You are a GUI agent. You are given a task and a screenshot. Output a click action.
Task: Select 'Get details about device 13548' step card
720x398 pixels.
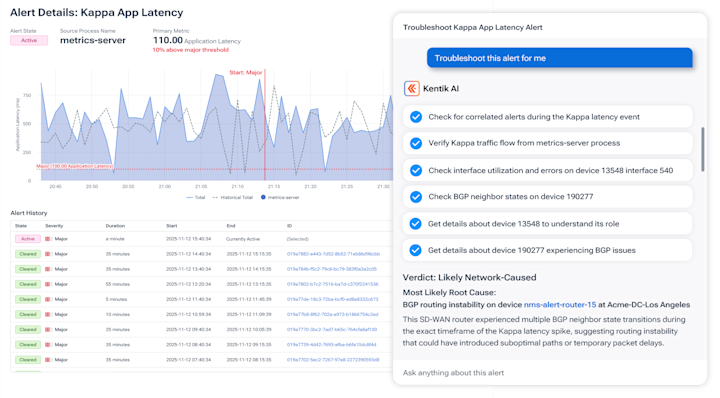[x=547, y=224]
